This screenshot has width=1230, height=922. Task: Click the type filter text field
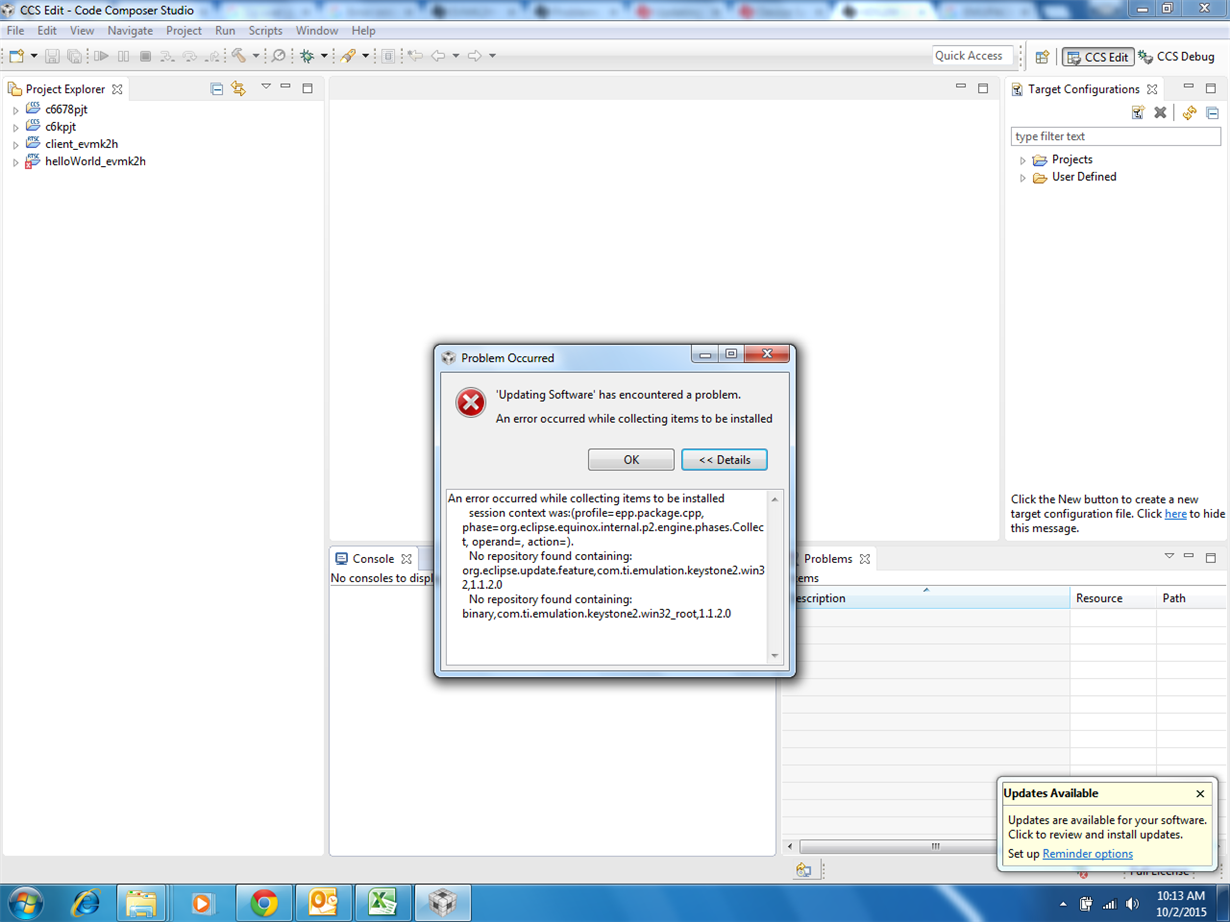(1115, 137)
